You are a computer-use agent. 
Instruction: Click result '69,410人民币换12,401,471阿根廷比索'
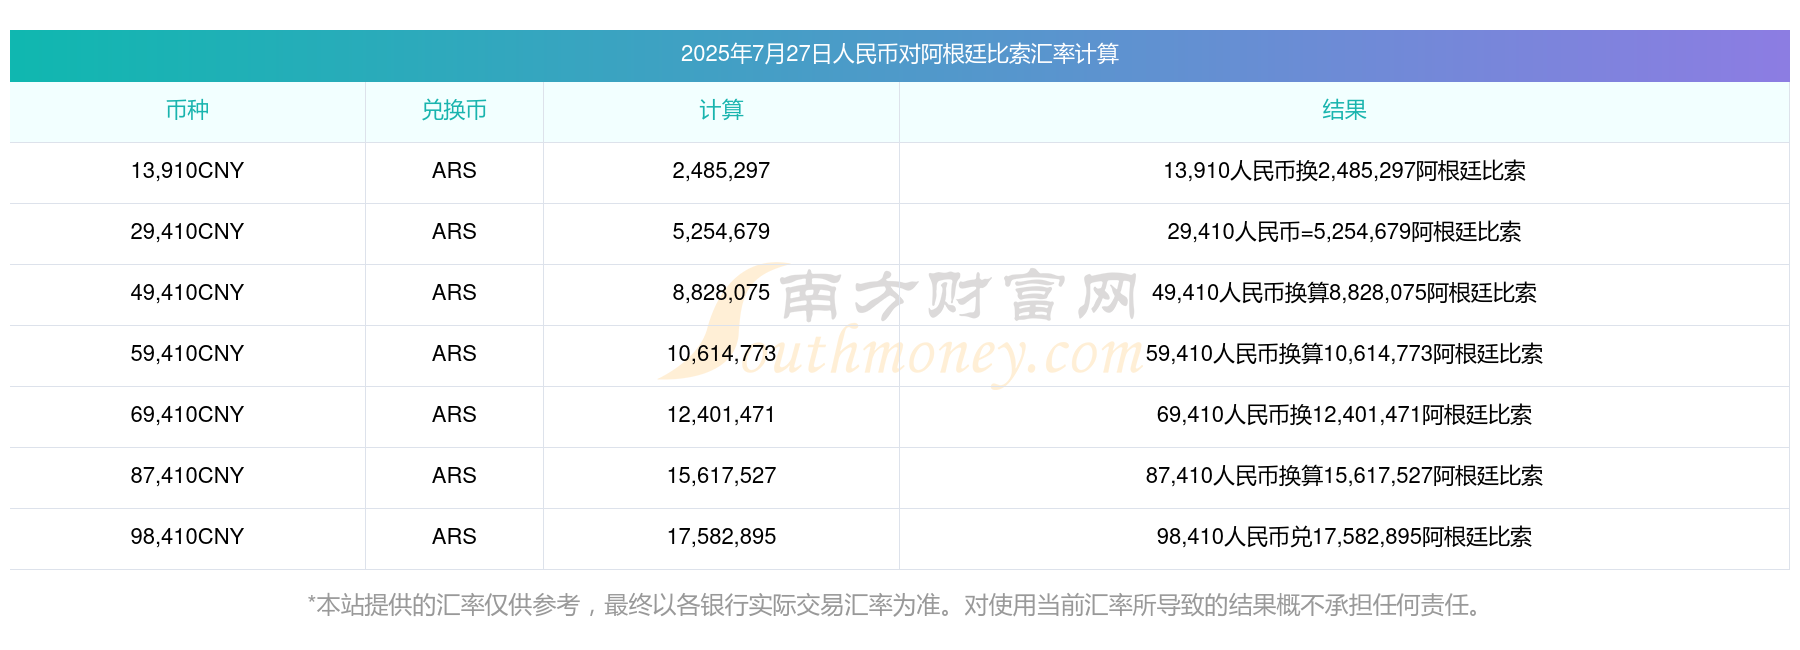point(1344,415)
